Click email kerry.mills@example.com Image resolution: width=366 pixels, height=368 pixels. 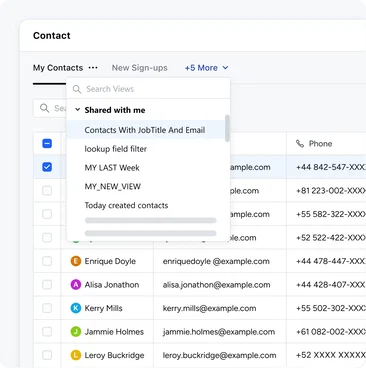209,308
